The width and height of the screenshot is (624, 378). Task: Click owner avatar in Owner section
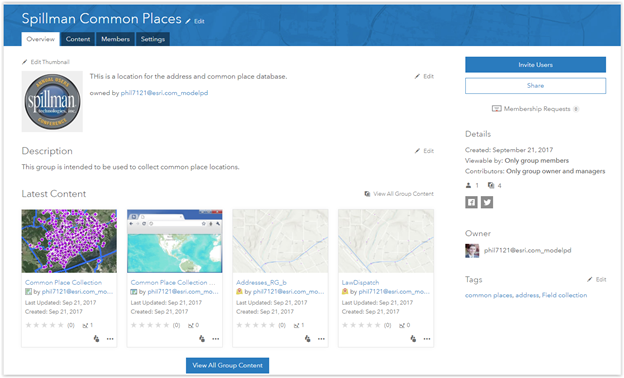click(x=472, y=251)
